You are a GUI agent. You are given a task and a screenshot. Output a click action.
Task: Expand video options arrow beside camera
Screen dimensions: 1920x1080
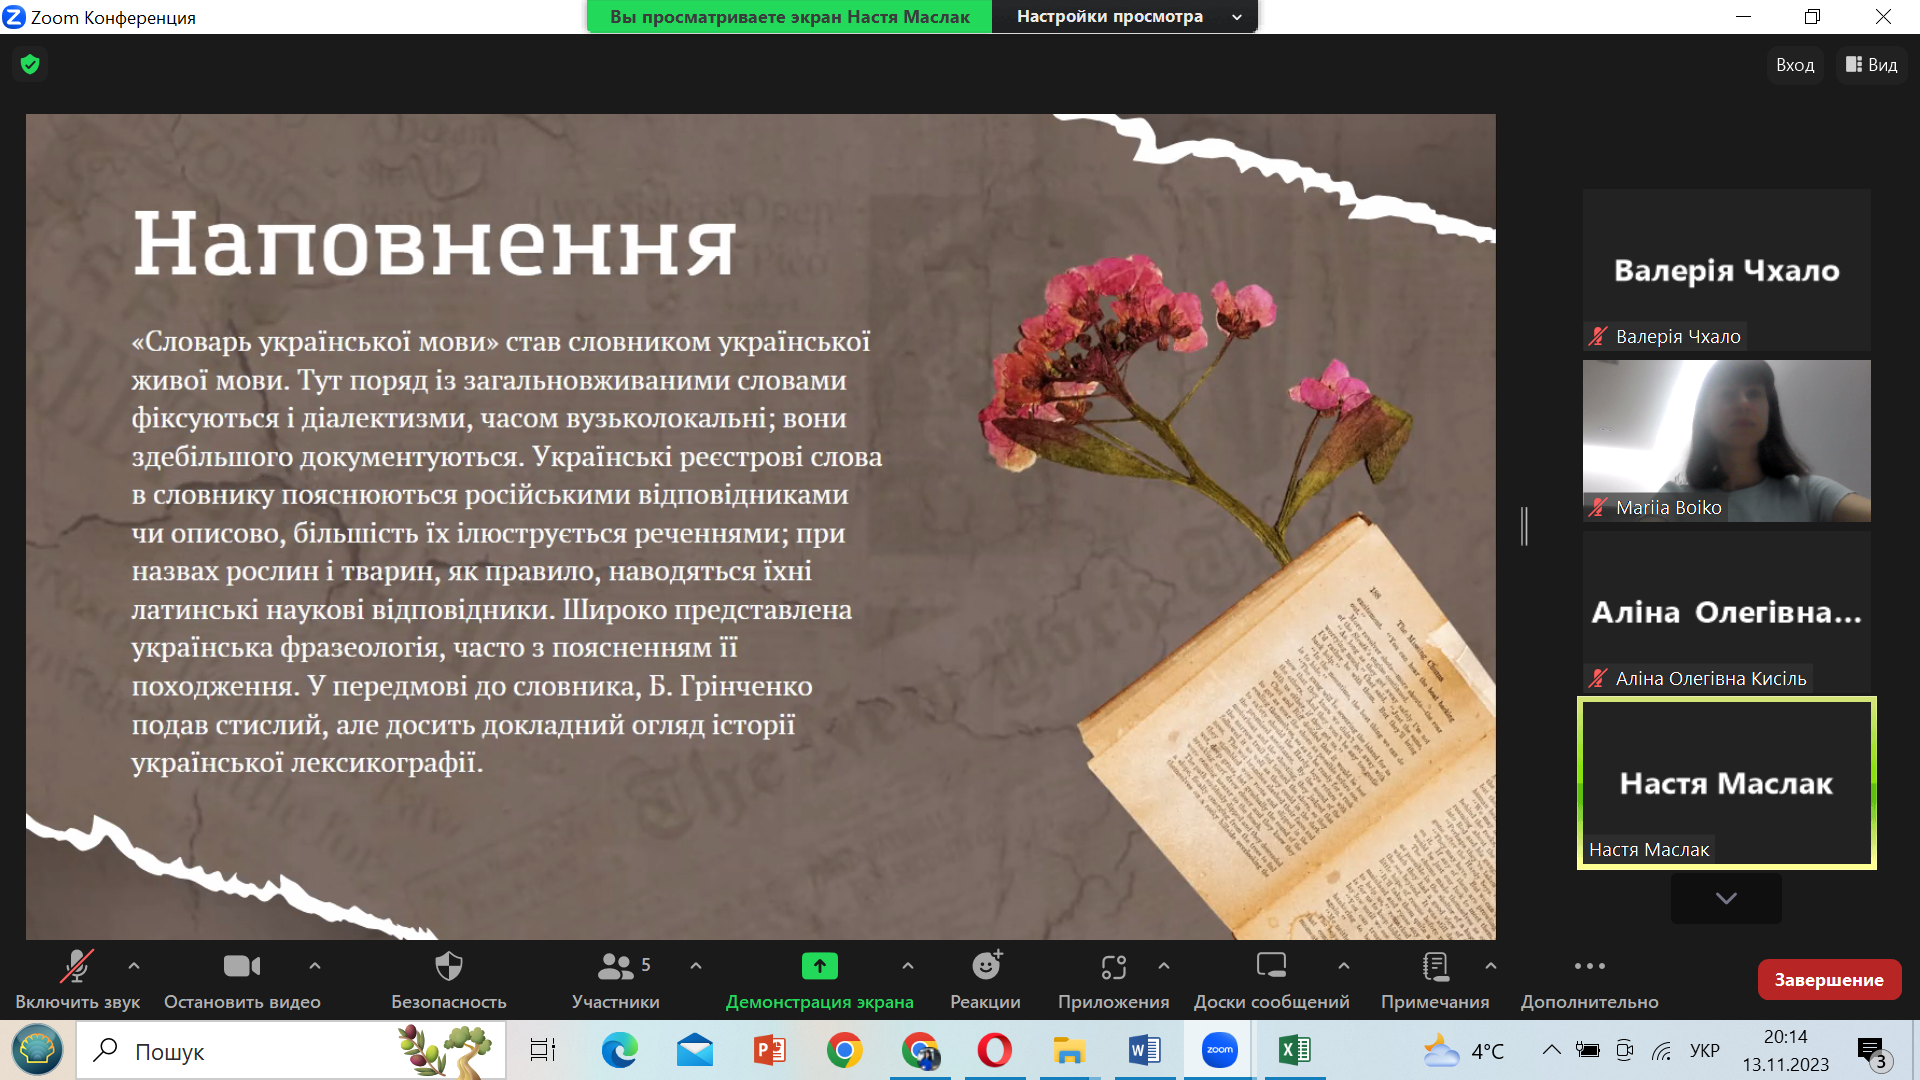coord(315,966)
